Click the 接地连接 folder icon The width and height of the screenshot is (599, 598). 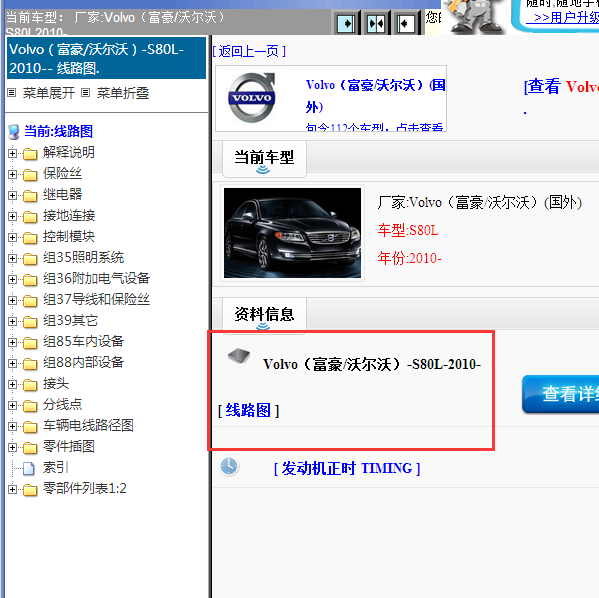click(30, 217)
